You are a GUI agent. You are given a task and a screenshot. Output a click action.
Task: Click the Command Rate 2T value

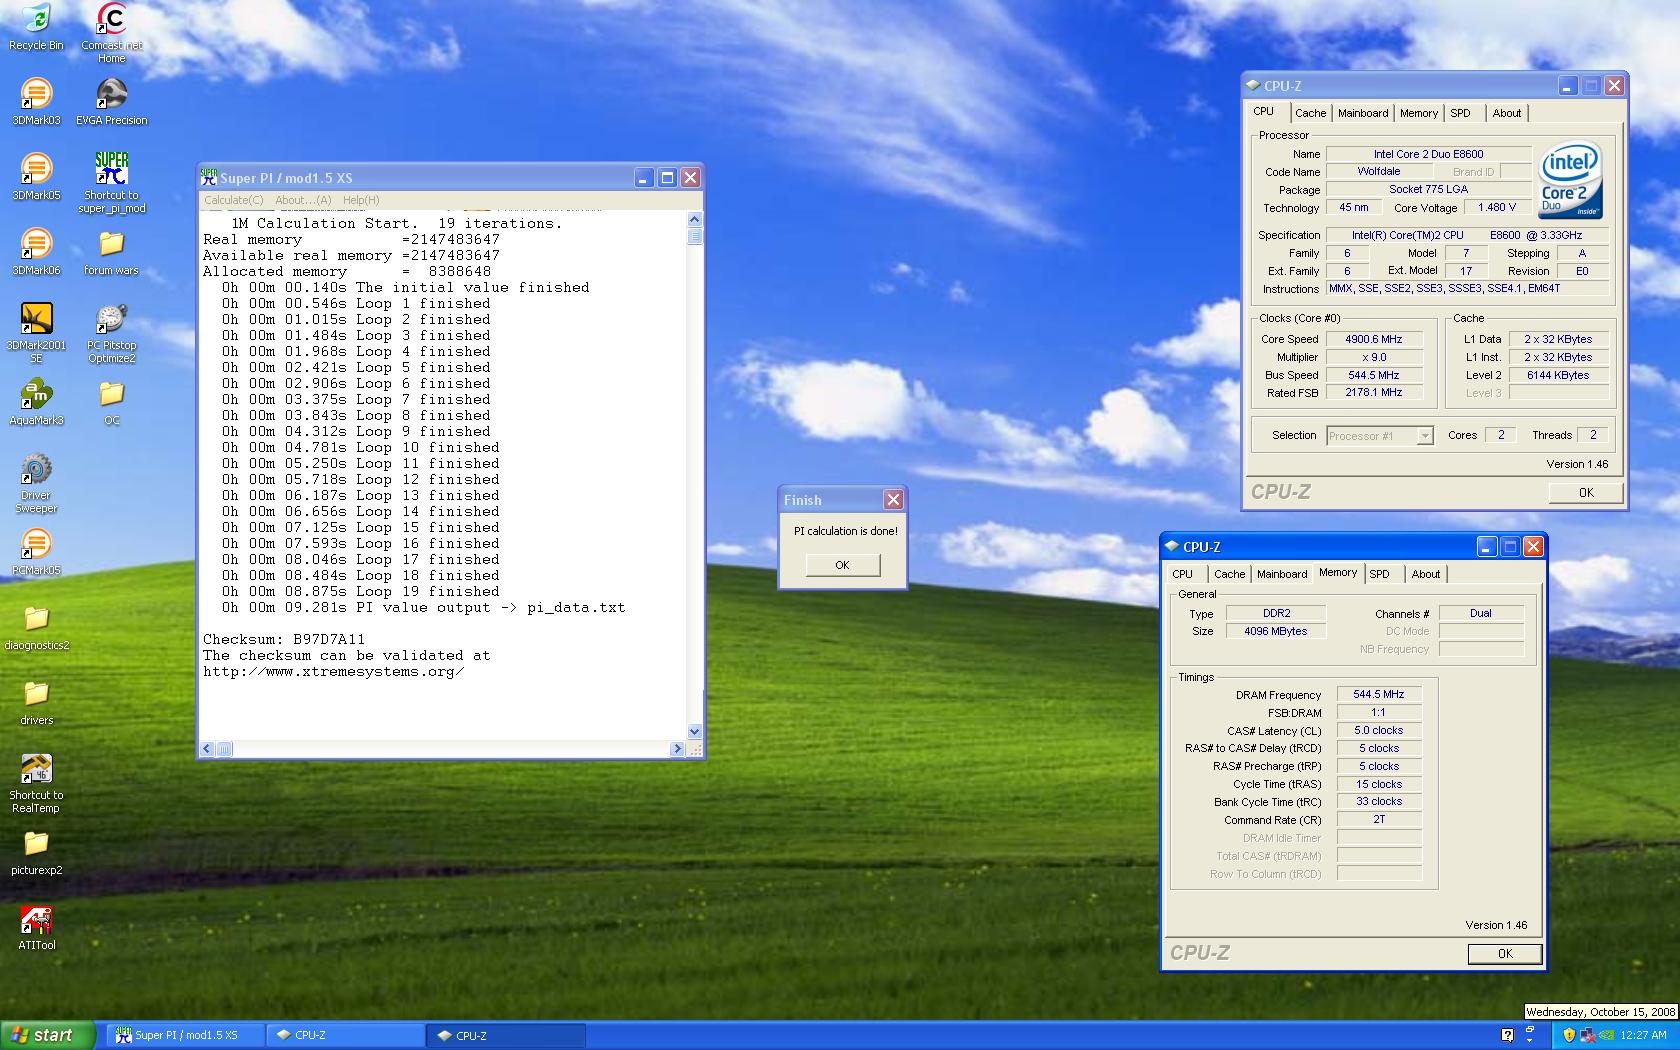(1379, 819)
